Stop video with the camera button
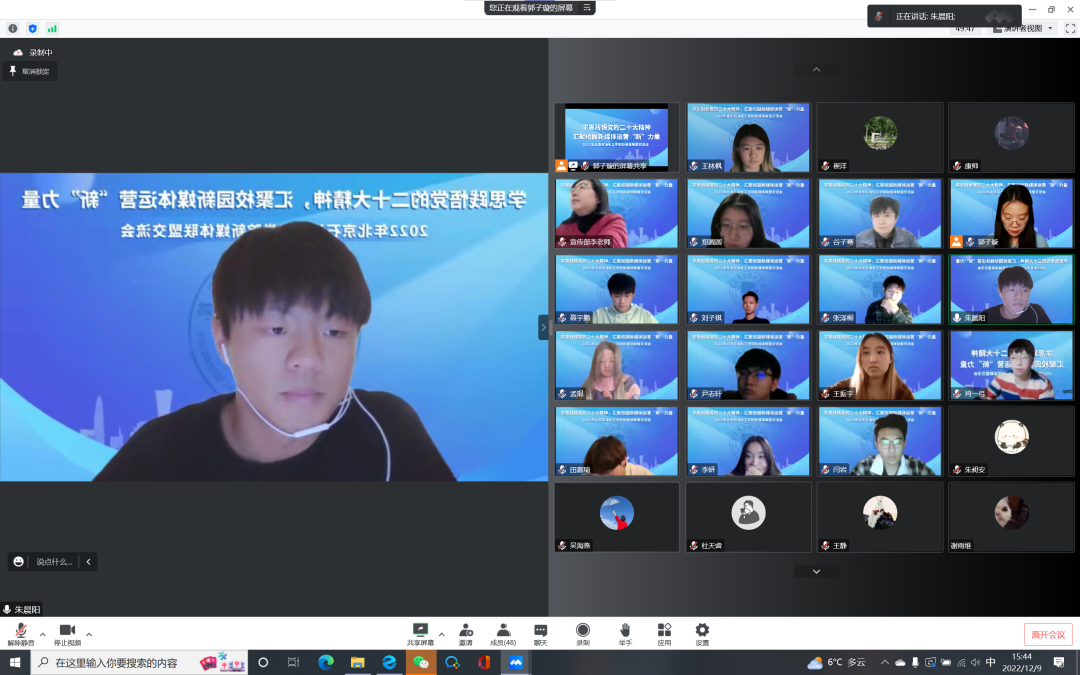The width and height of the screenshot is (1080, 675). 67,631
